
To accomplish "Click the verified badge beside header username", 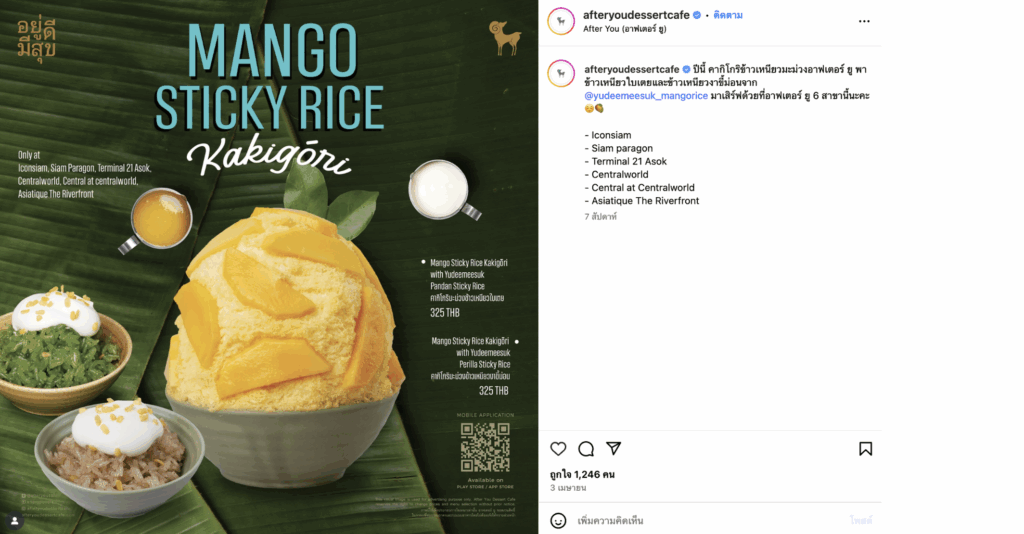I will 697,15.
